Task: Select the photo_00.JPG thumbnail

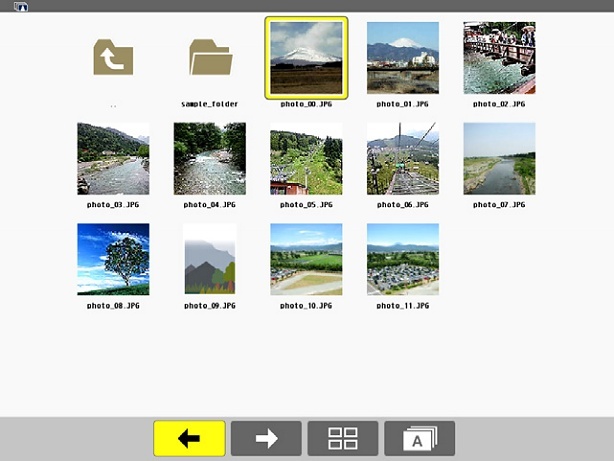Action: pyautogui.click(x=306, y=58)
